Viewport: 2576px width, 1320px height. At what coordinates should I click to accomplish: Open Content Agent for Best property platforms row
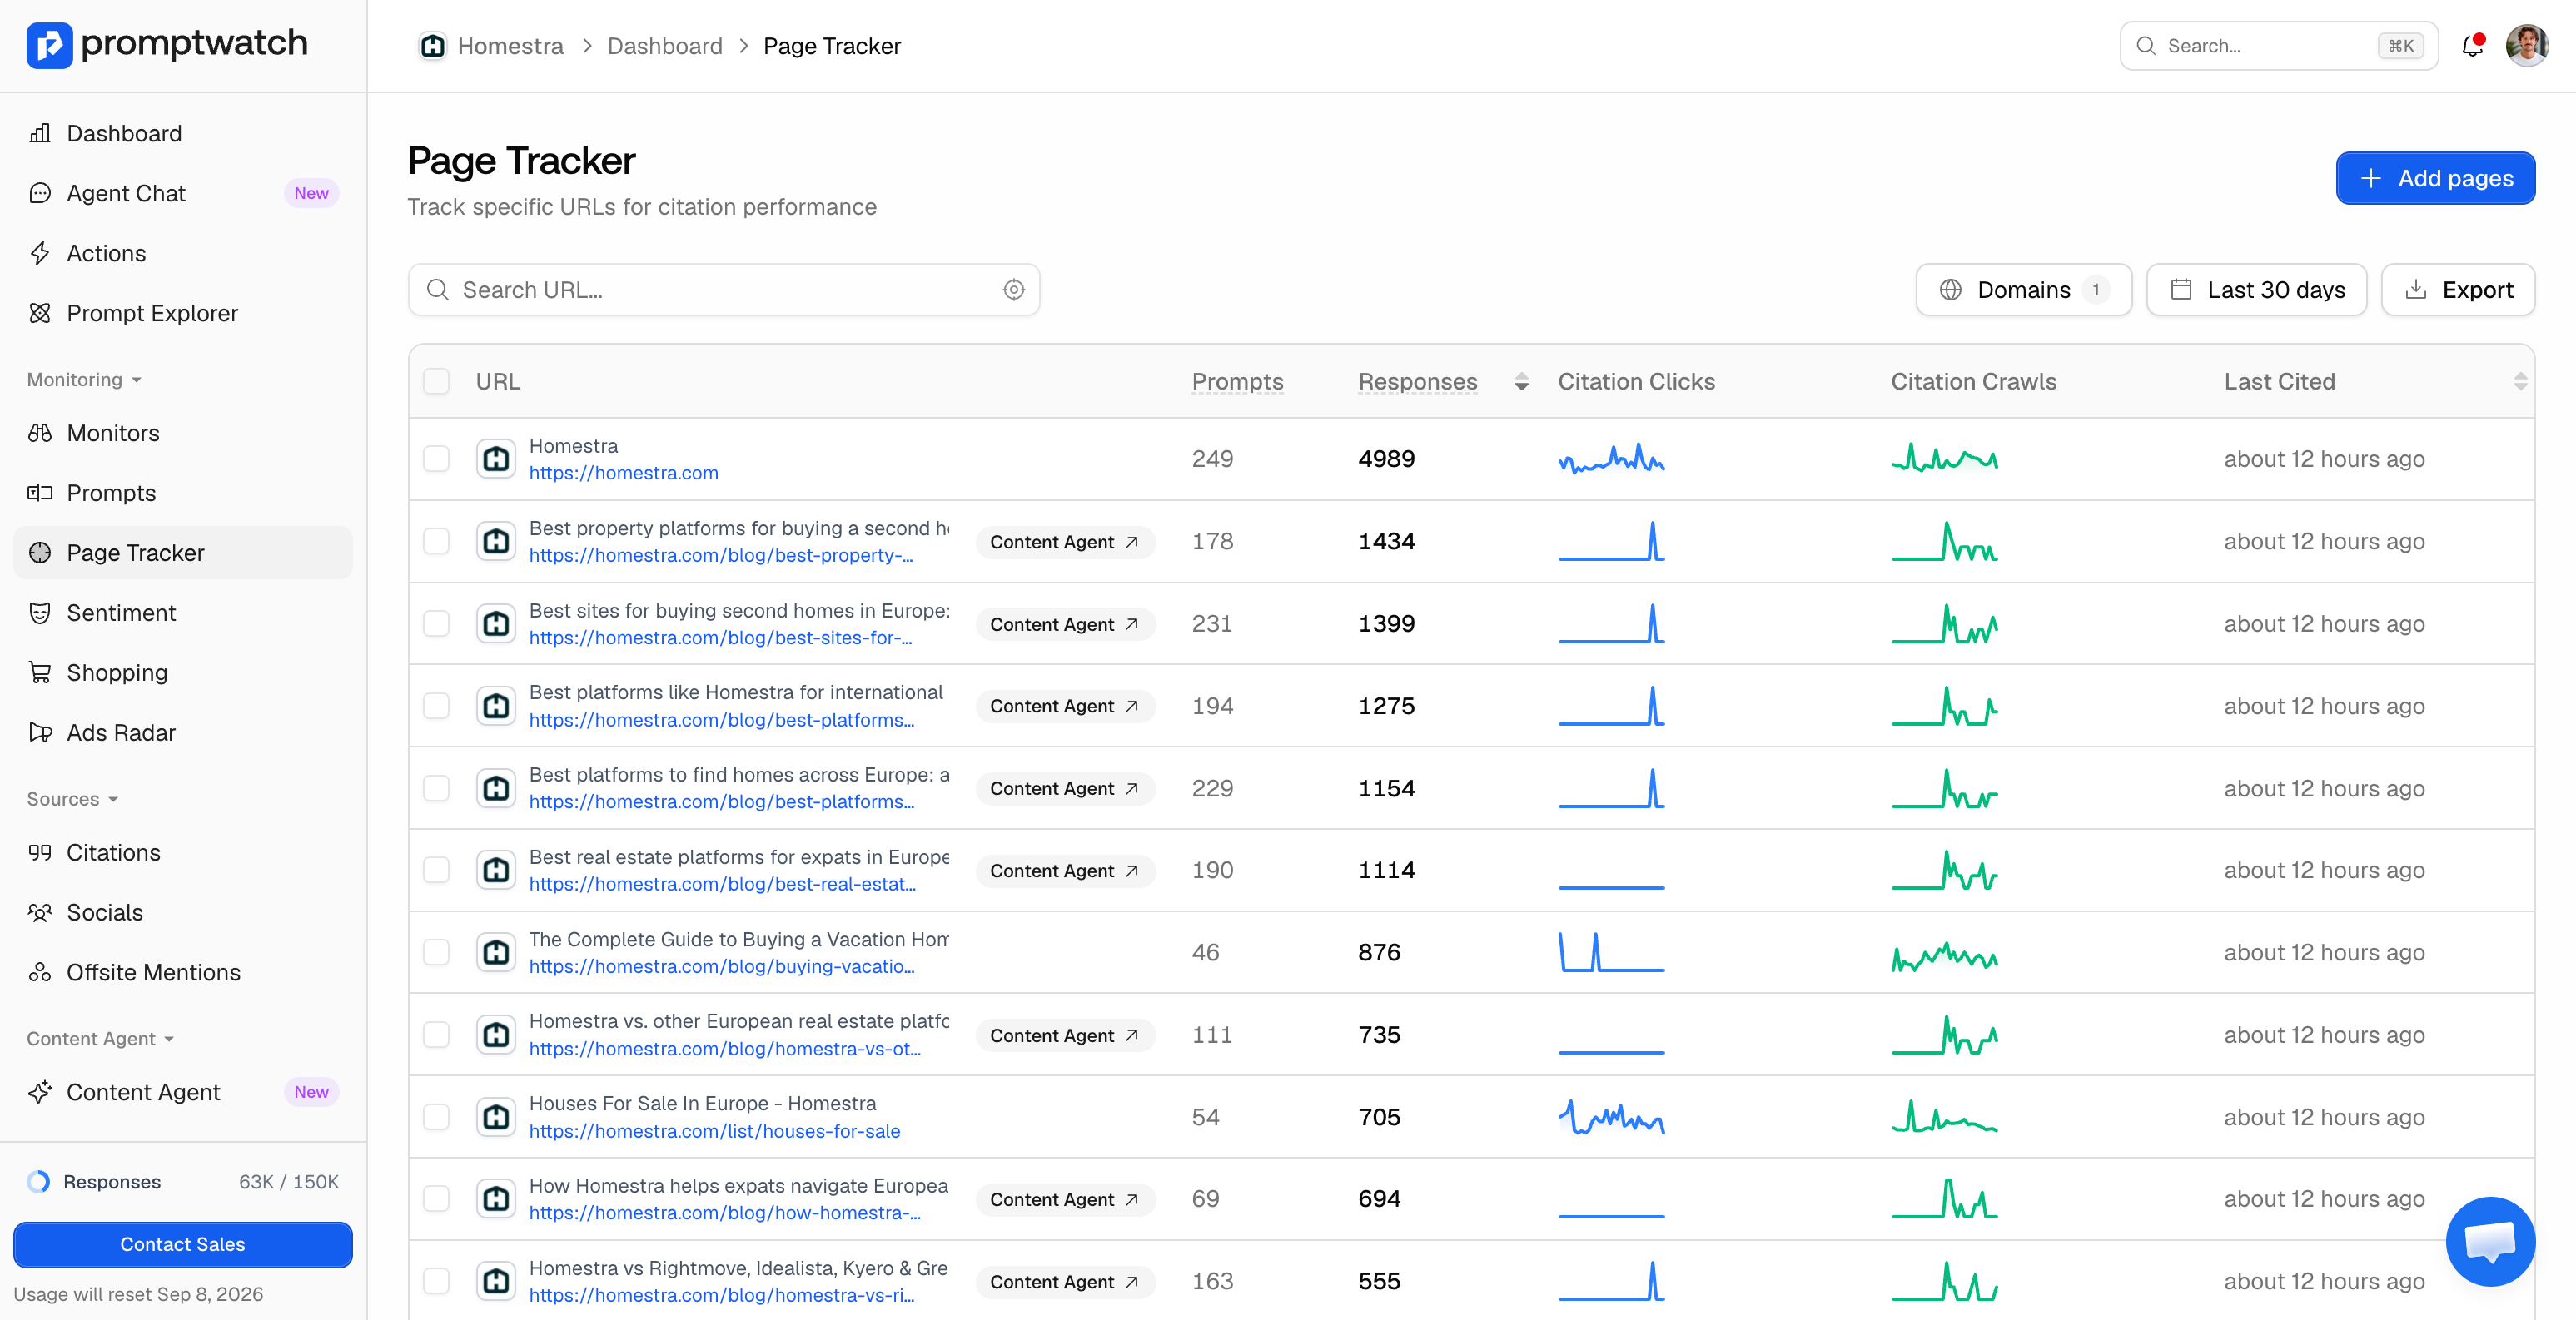1065,542
